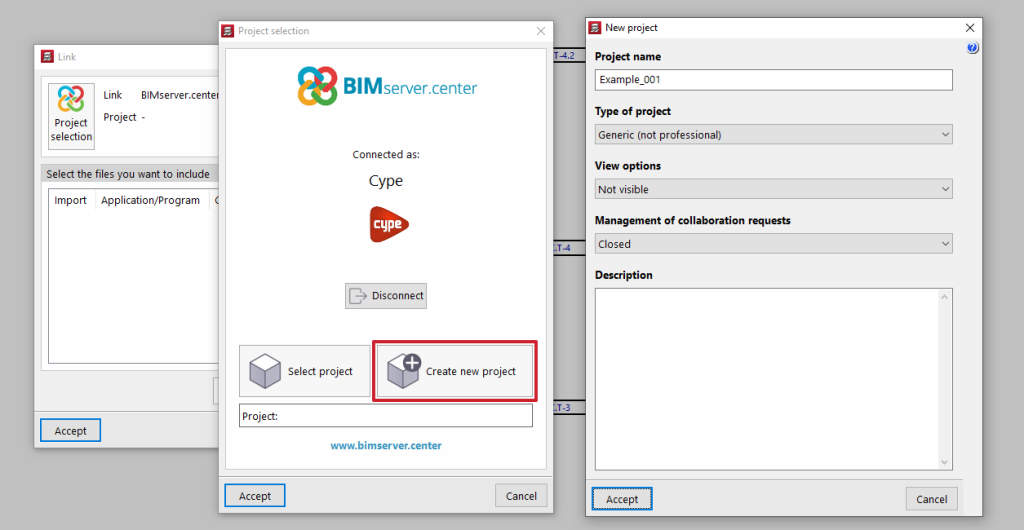Close the New project dialog
This screenshot has width=1024, height=530.
[969, 28]
